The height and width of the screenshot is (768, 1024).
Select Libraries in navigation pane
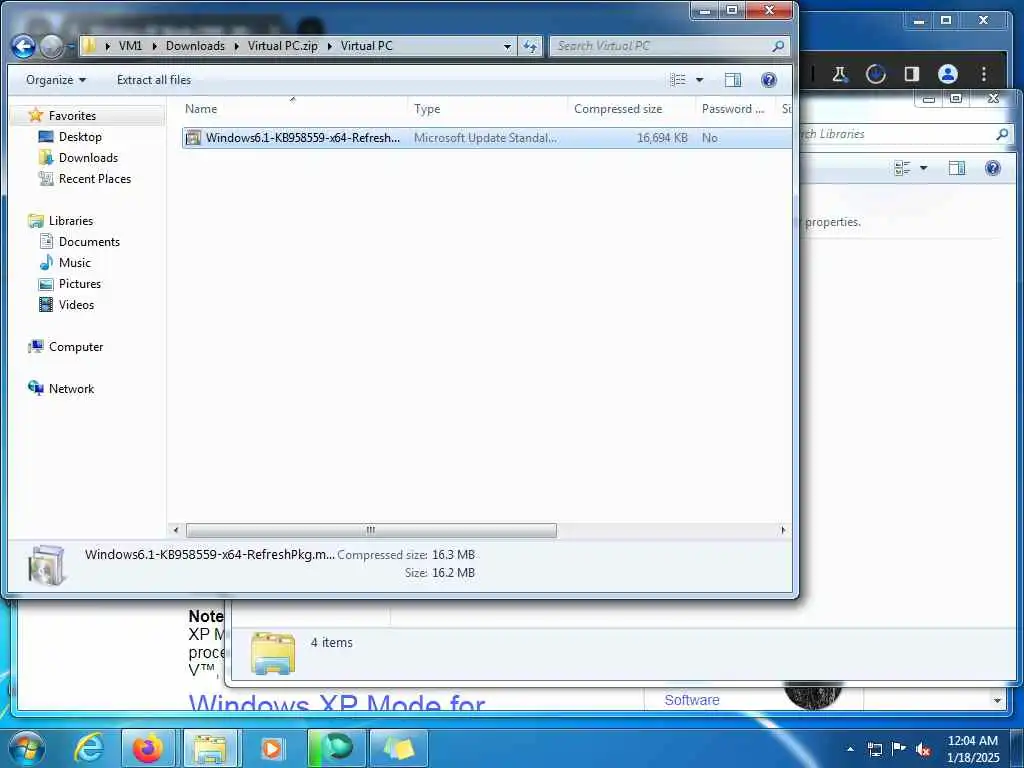(x=71, y=221)
